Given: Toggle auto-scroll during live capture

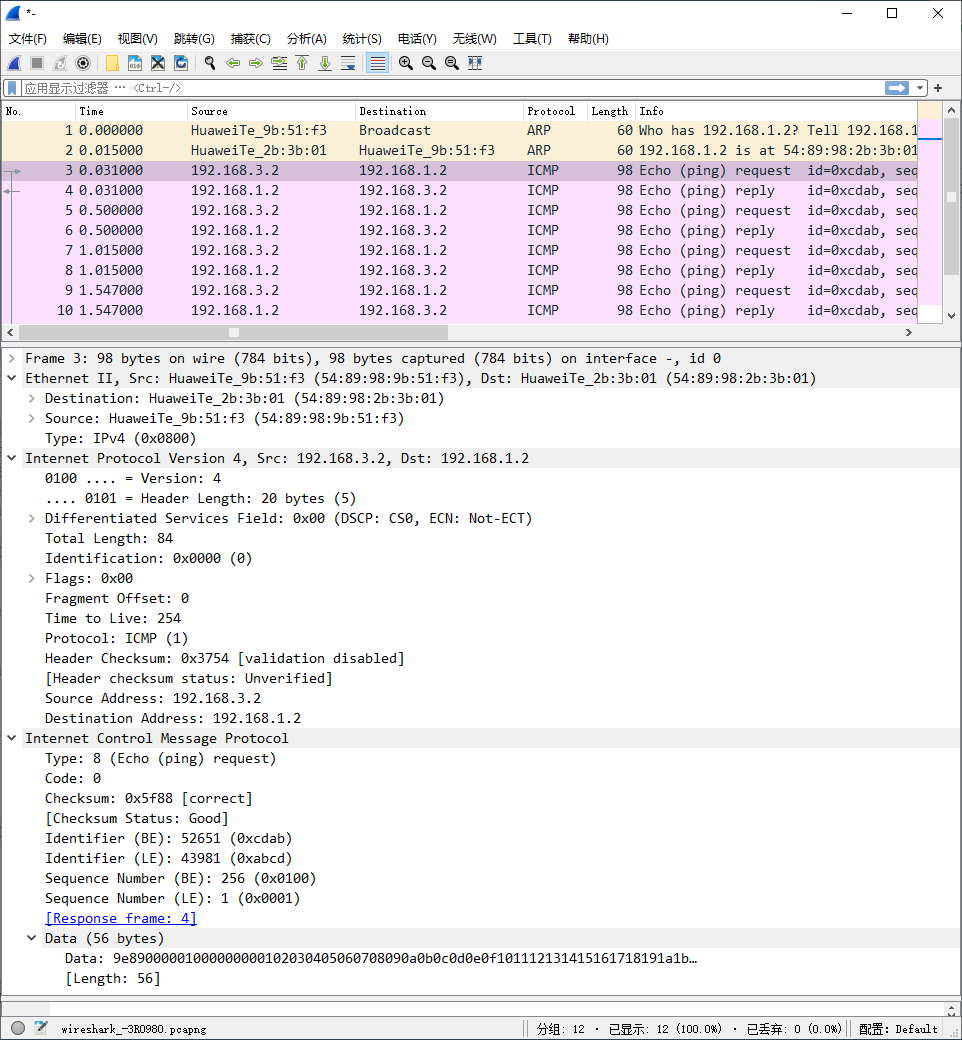Looking at the screenshot, I should coord(348,63).
